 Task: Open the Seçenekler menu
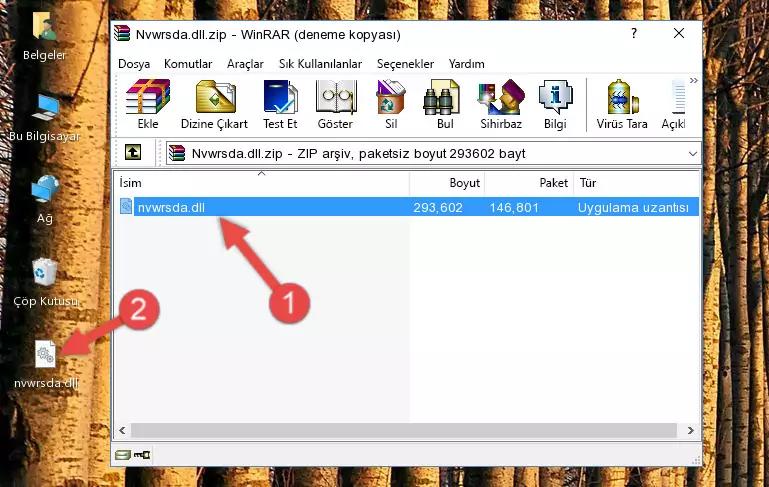point(405,64)
